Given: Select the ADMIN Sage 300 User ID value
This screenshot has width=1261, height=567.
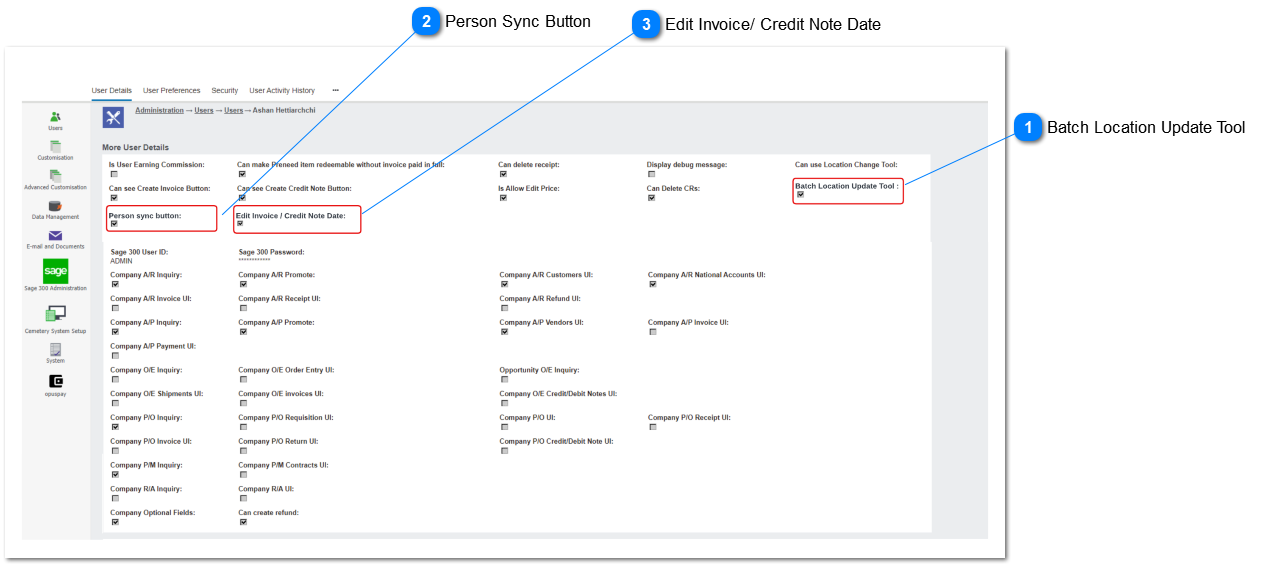Looking at the screenshot, I should 121,261.
